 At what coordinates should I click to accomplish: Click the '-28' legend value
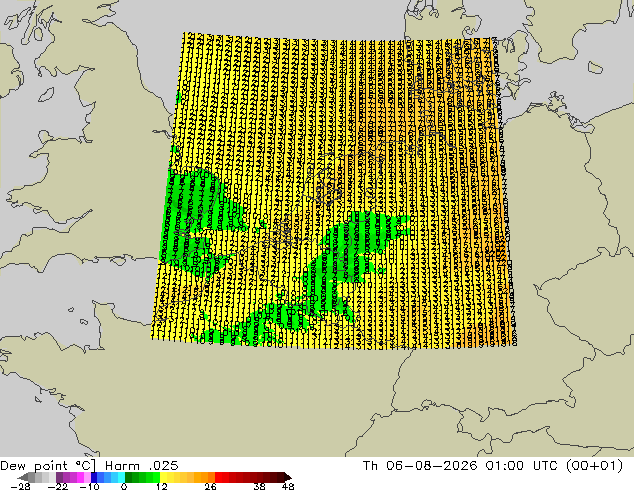click(x=20, y=486)
